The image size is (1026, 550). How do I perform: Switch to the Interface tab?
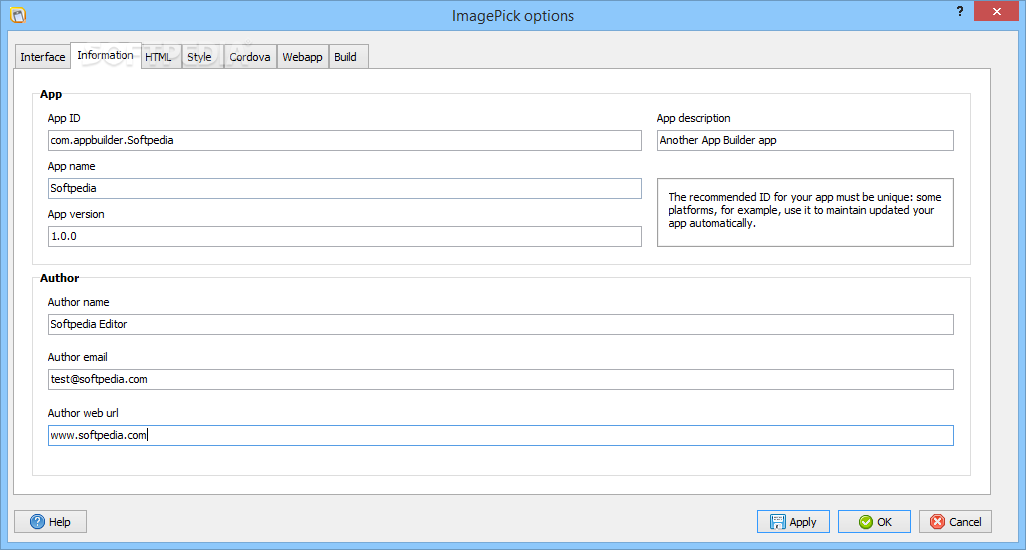[43, 57]
